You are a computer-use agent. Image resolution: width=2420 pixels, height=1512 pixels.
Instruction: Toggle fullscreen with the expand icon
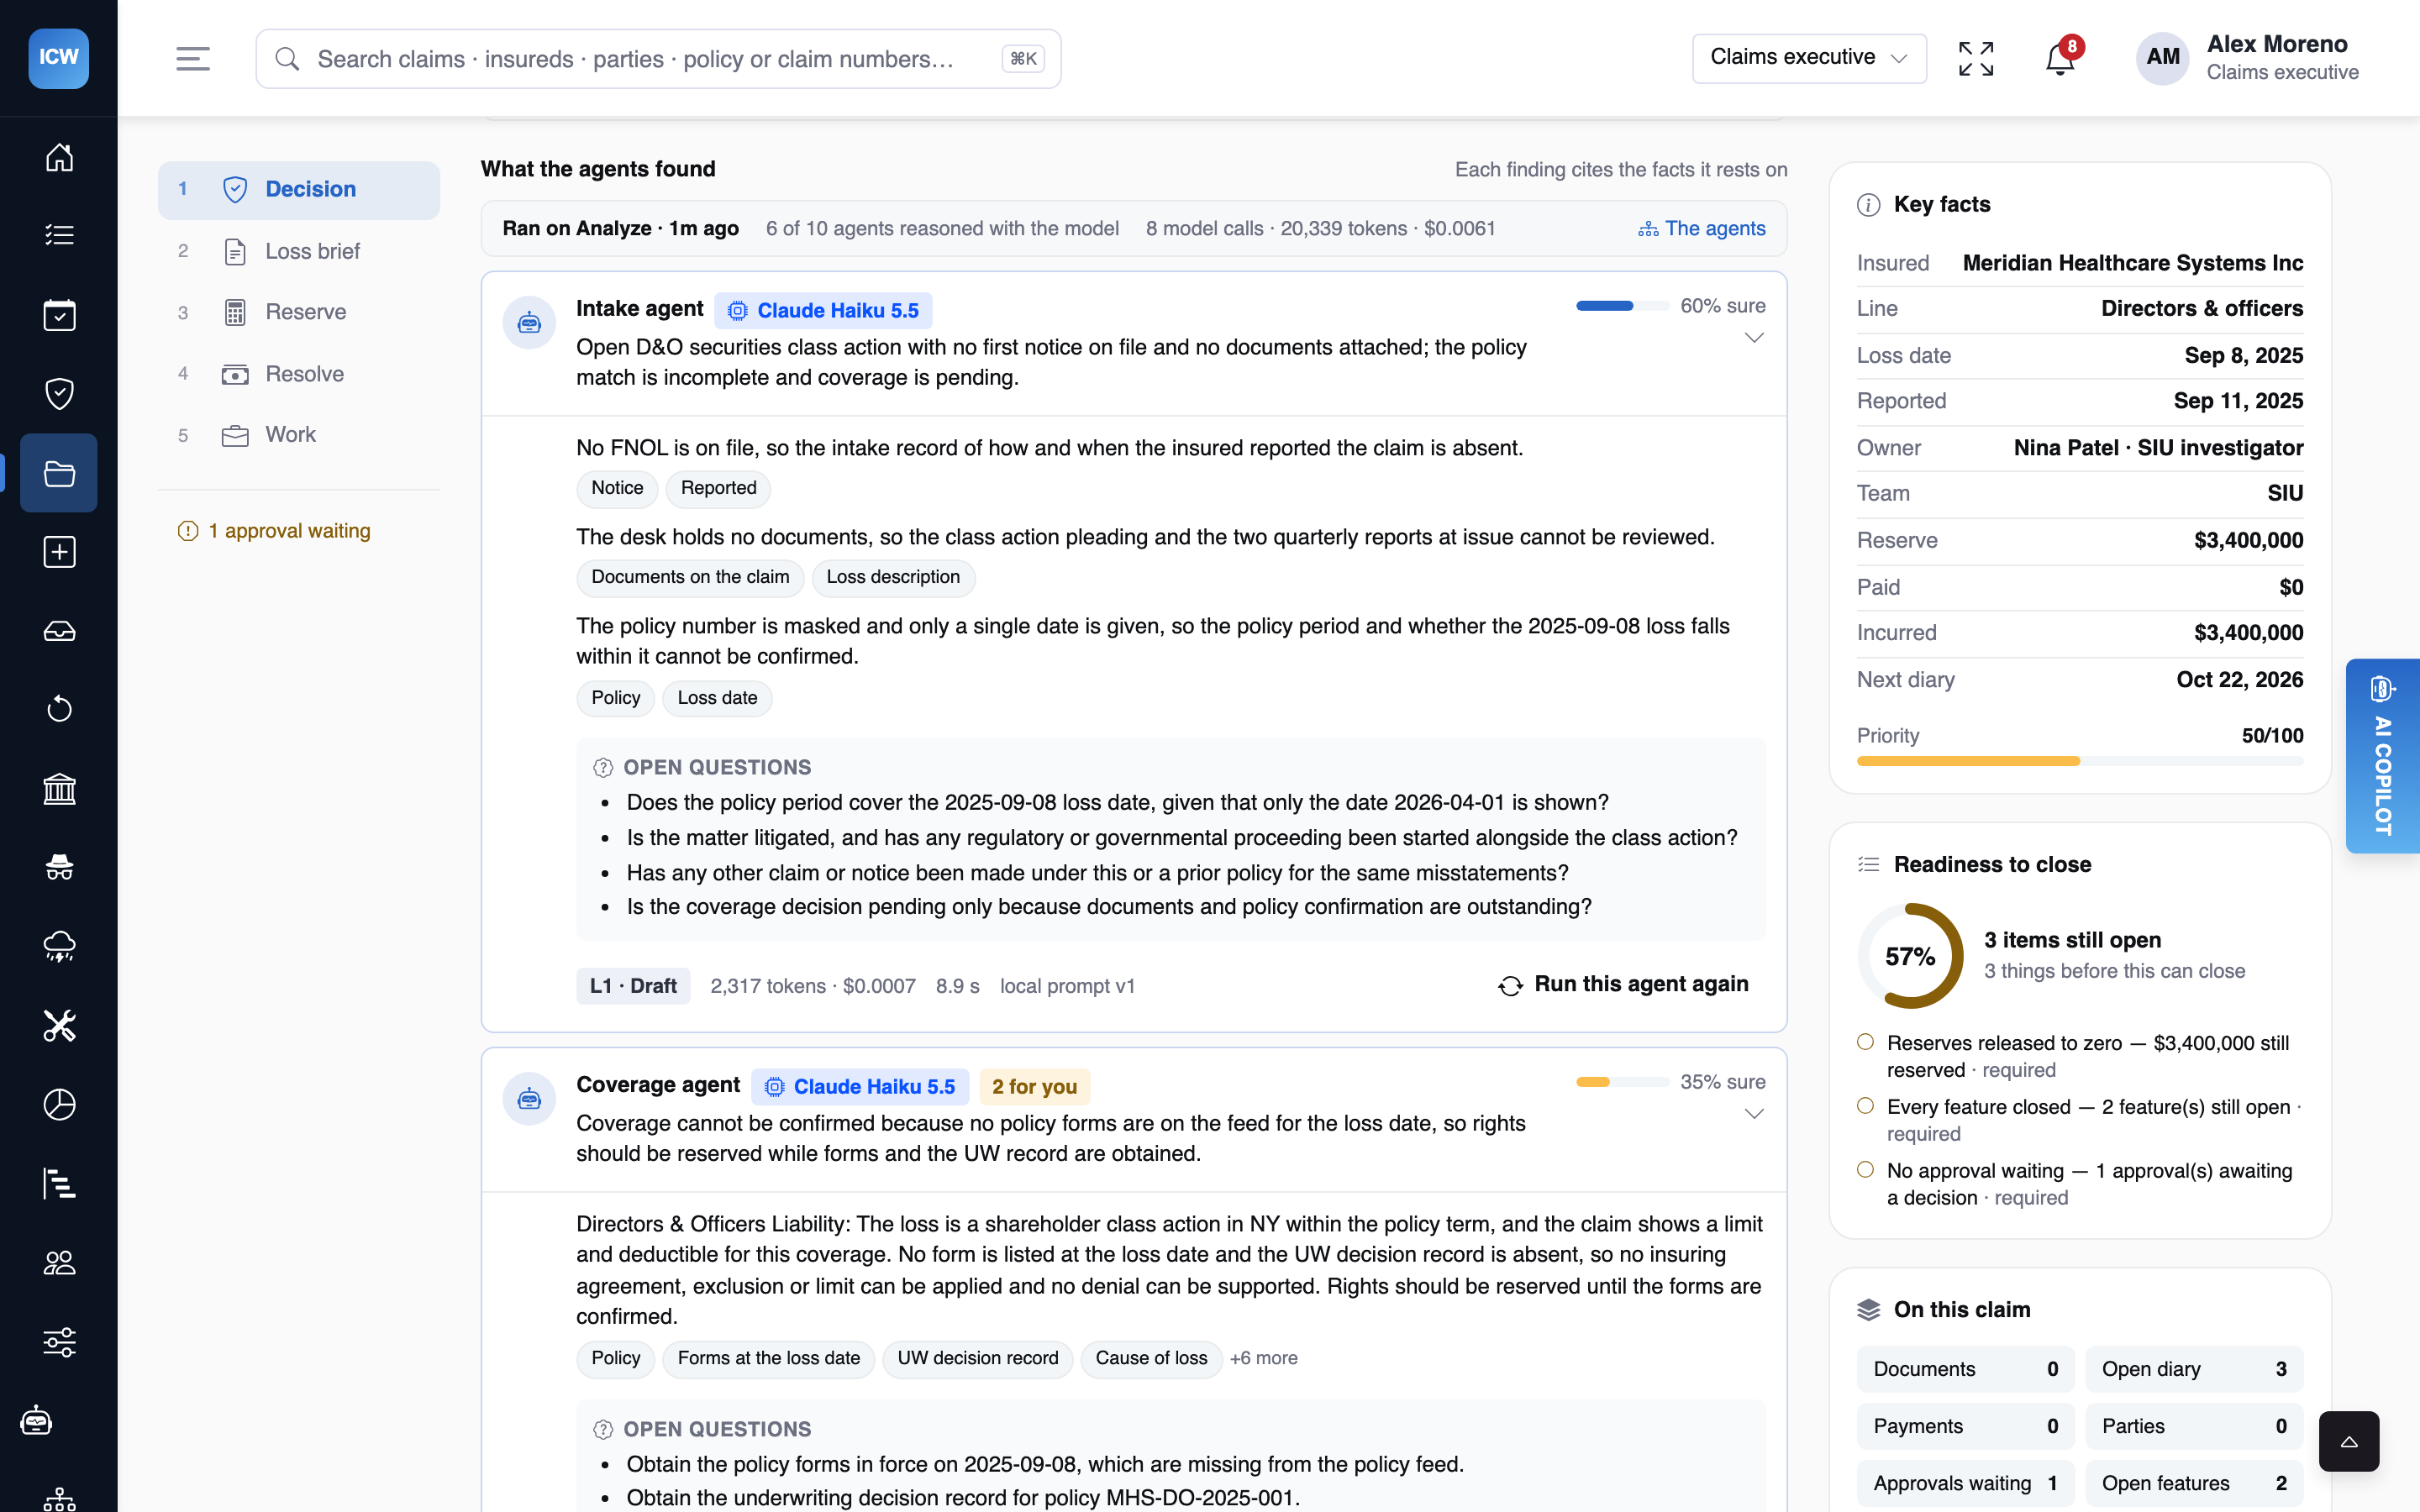[x=1976, y=59]
